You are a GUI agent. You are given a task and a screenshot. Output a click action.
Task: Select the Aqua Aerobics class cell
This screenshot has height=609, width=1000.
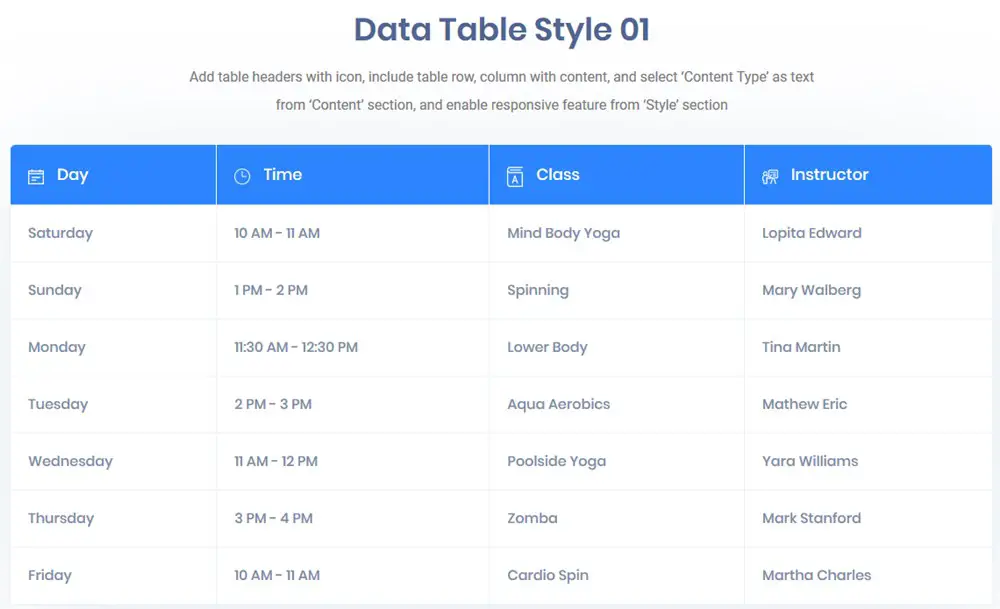coord(558,404)
